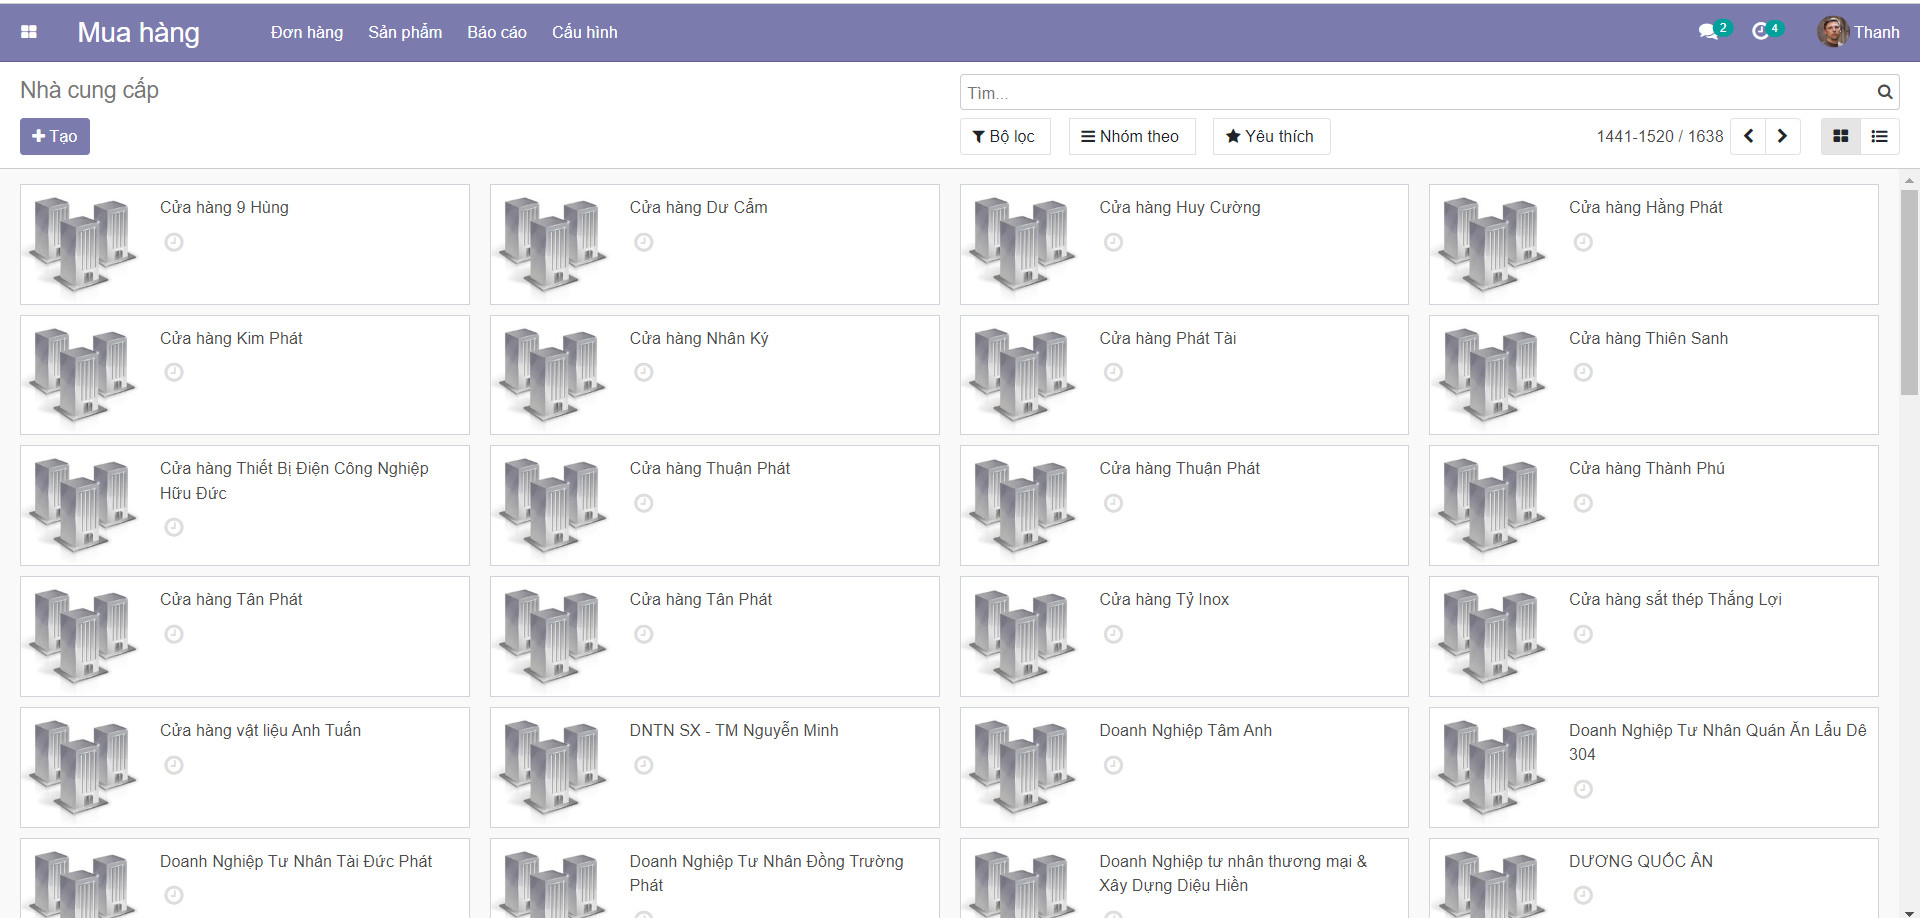Open the apps grid home menu
Viewport: 1920px width, 918px height.
tap(29, 32)
